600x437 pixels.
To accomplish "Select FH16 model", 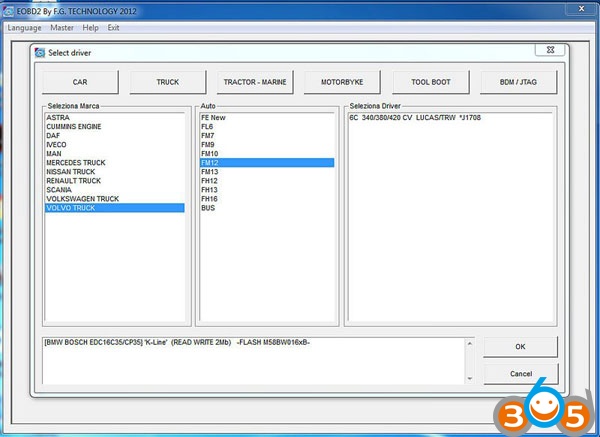I will click(x=267, y=199).
